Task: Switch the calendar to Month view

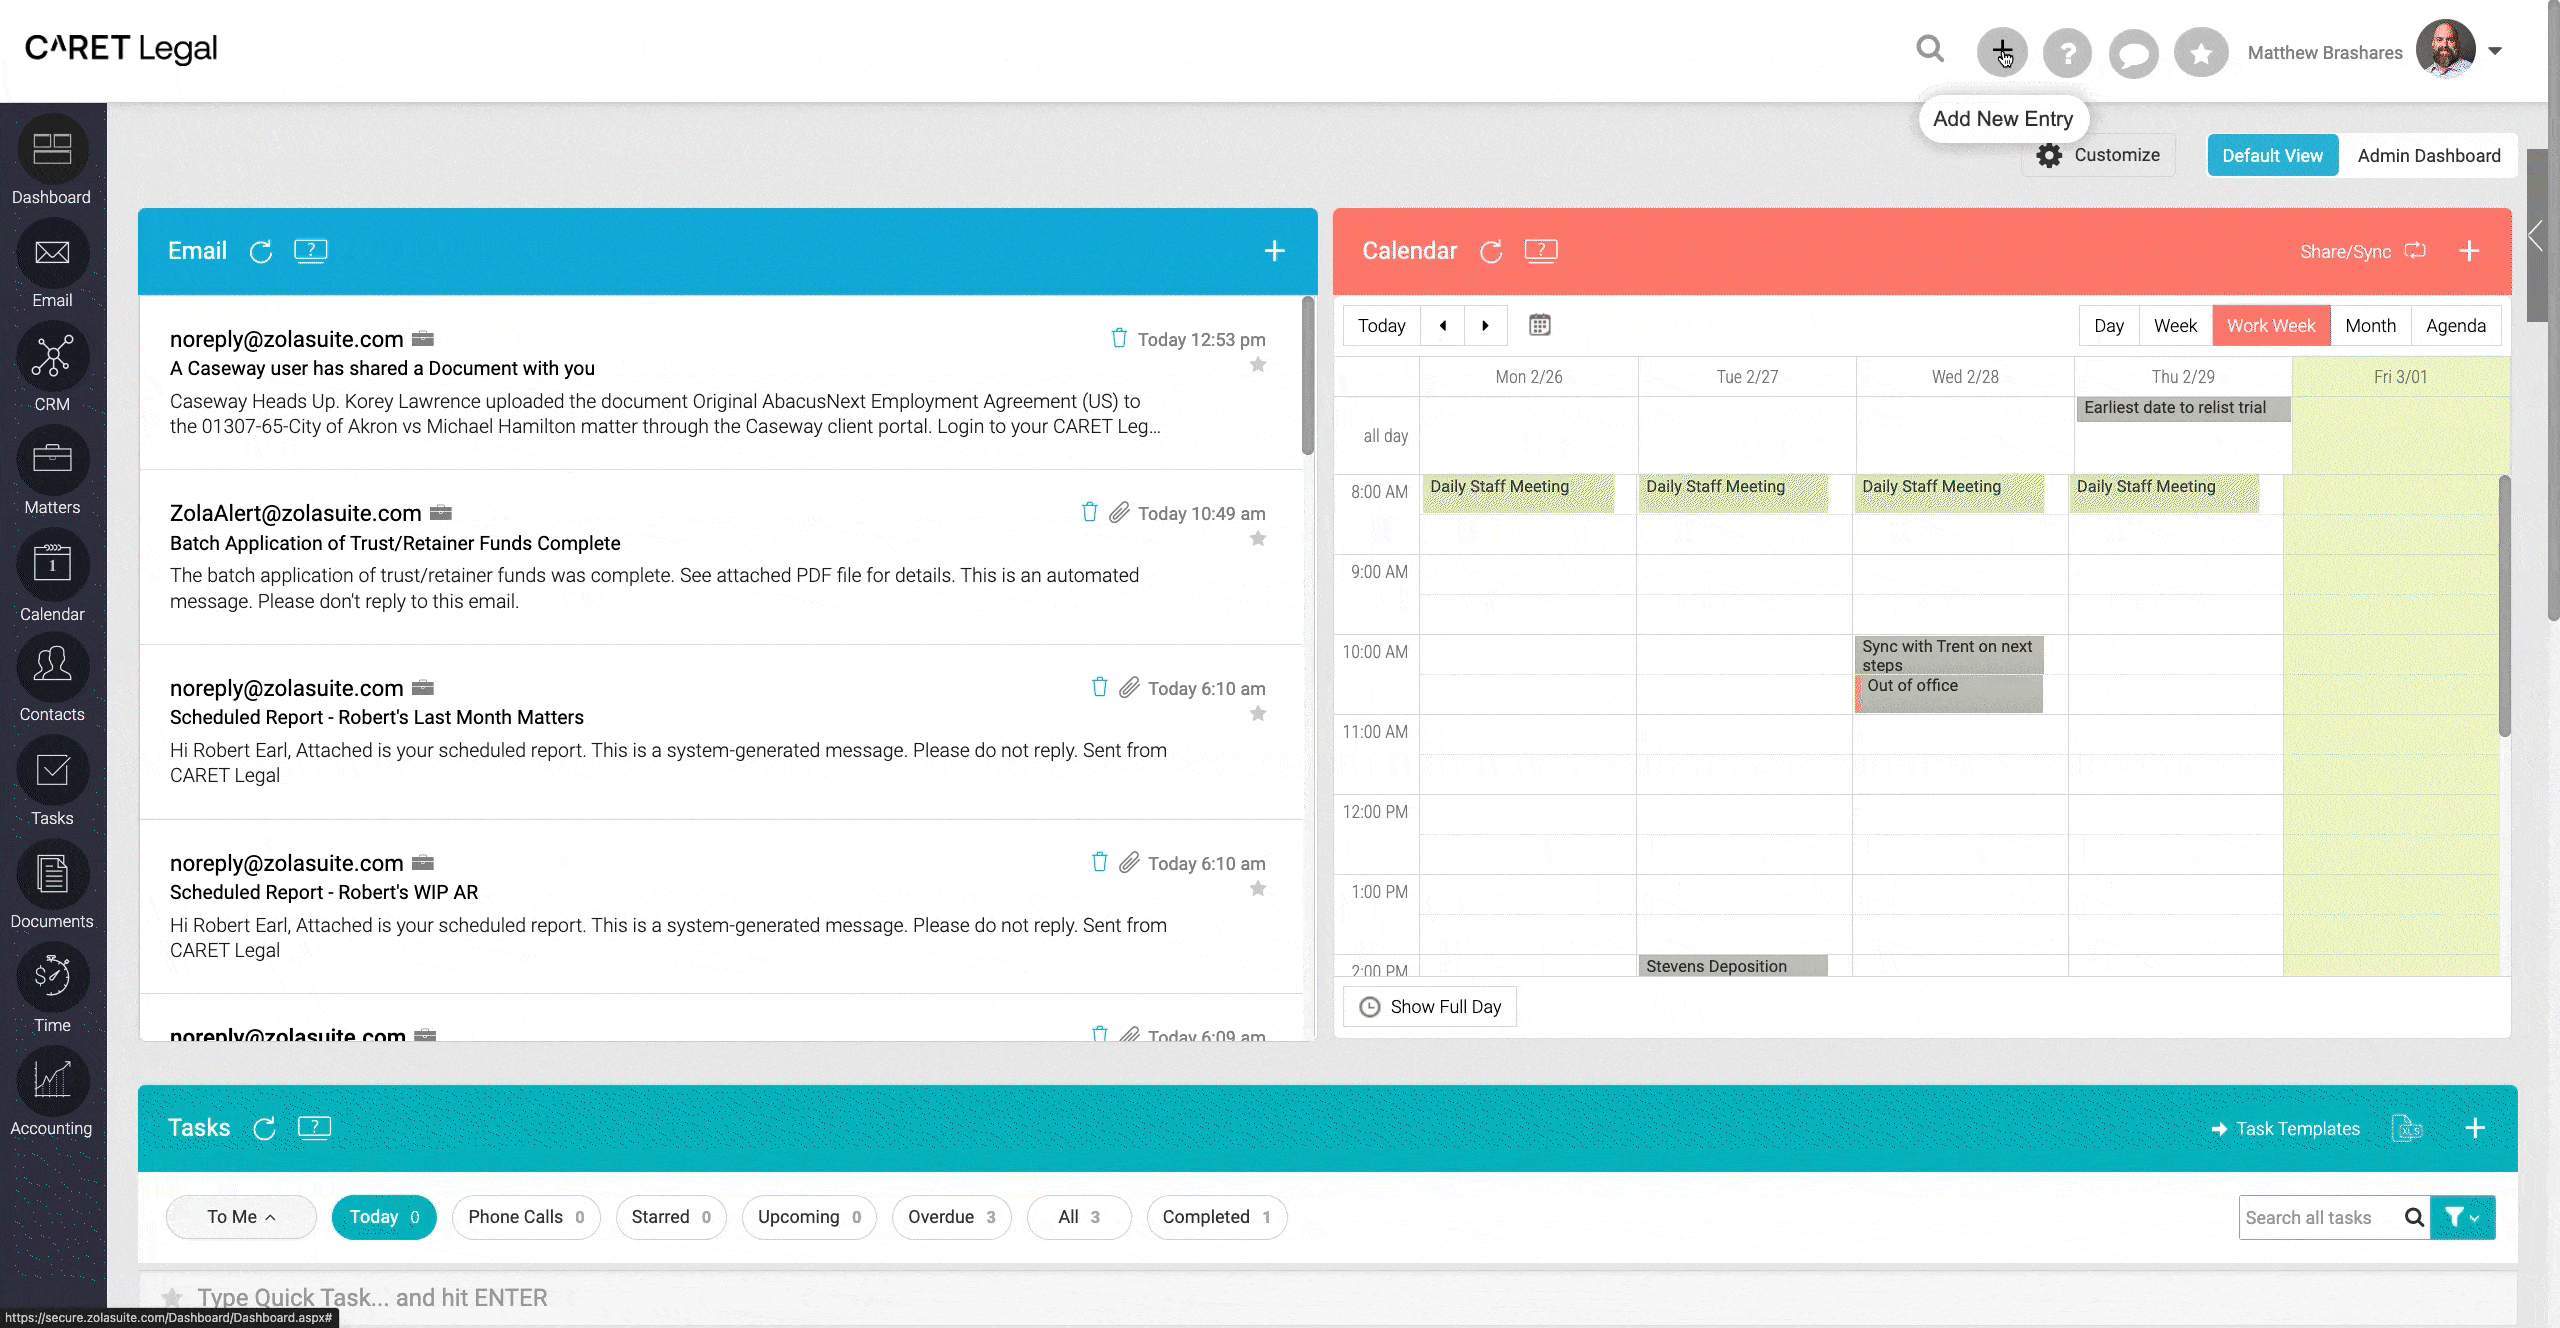Action: 2370,325
